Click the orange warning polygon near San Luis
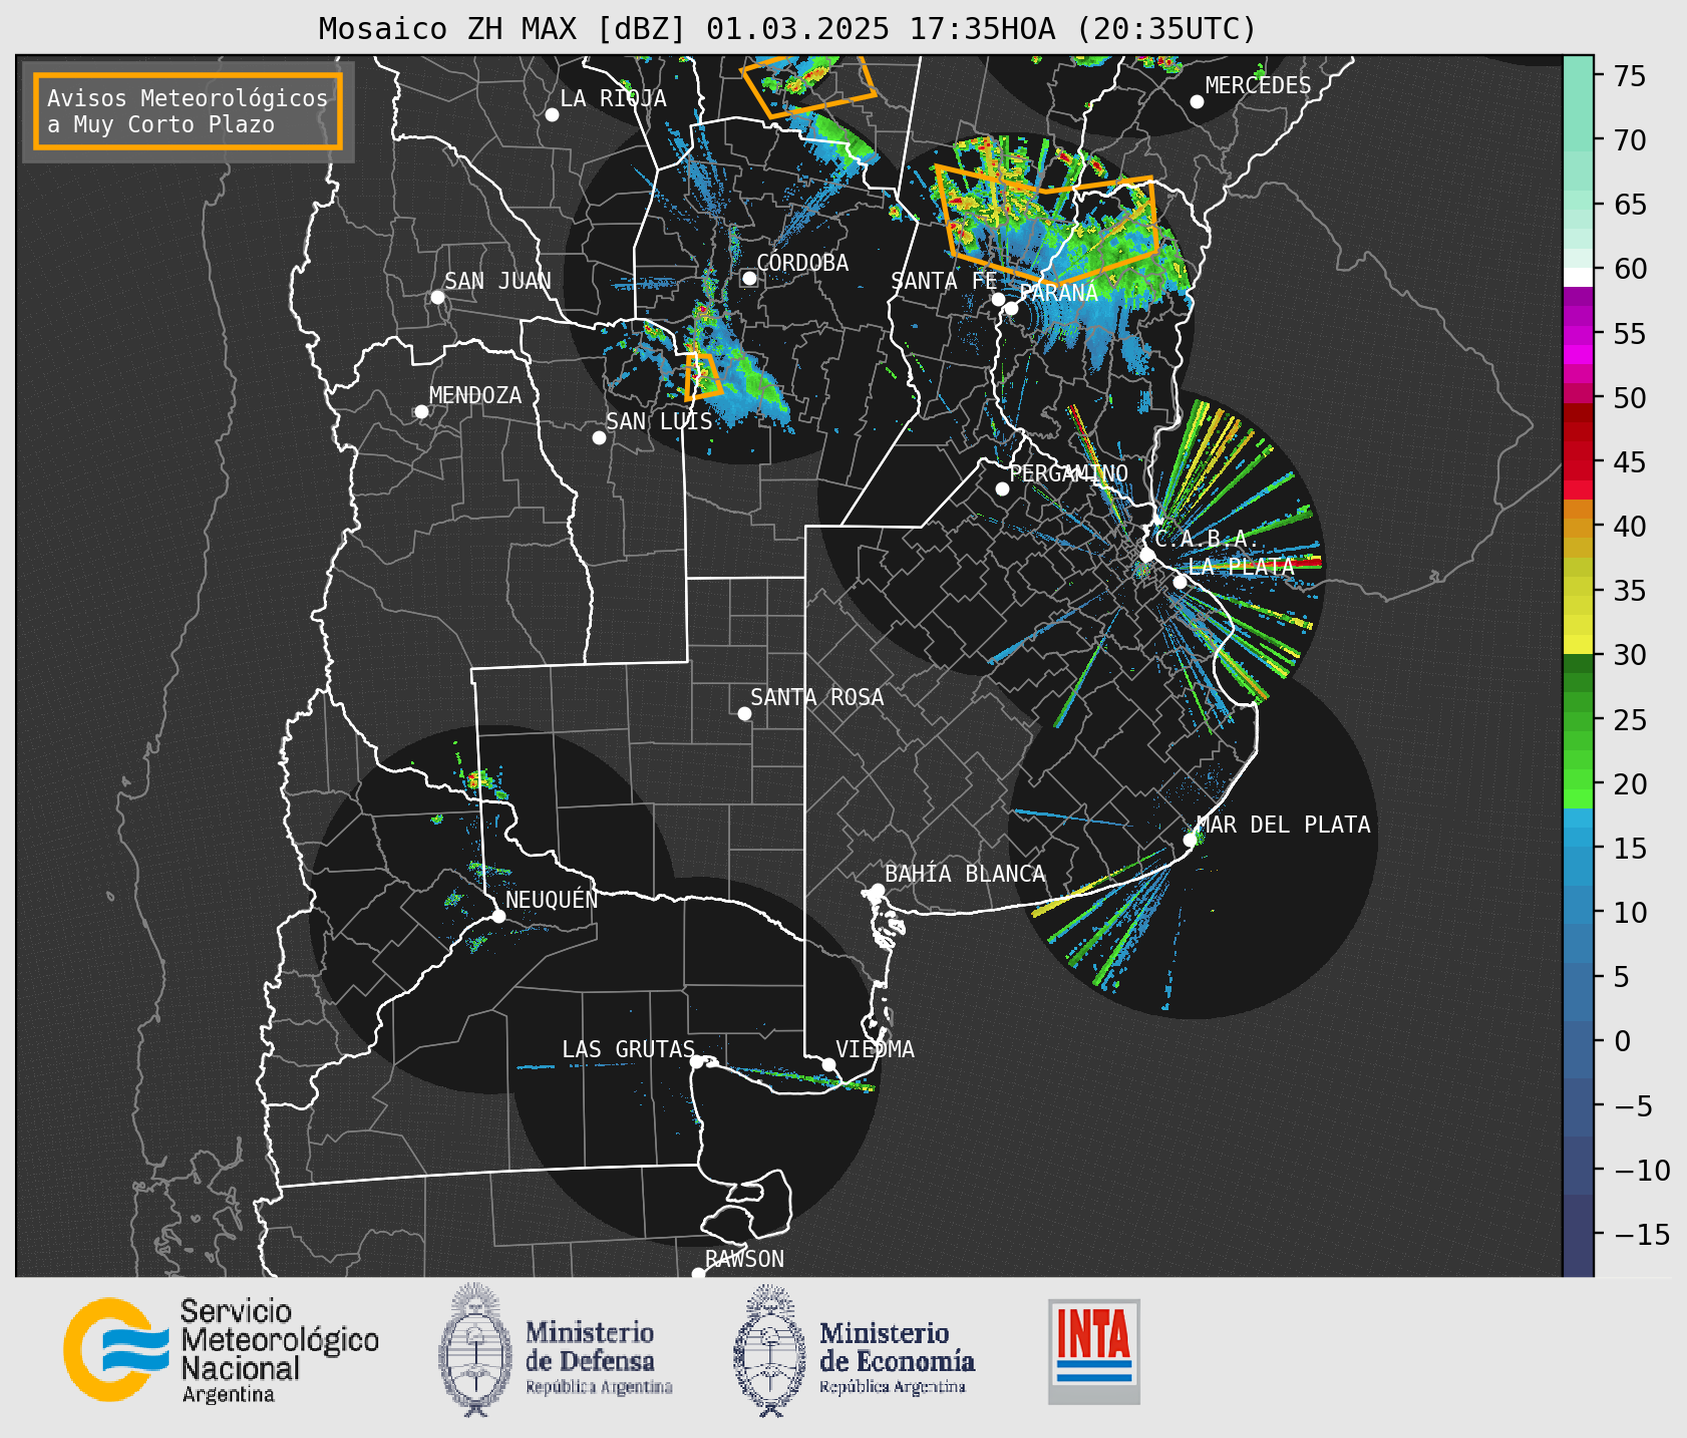 tap(702, 376)
